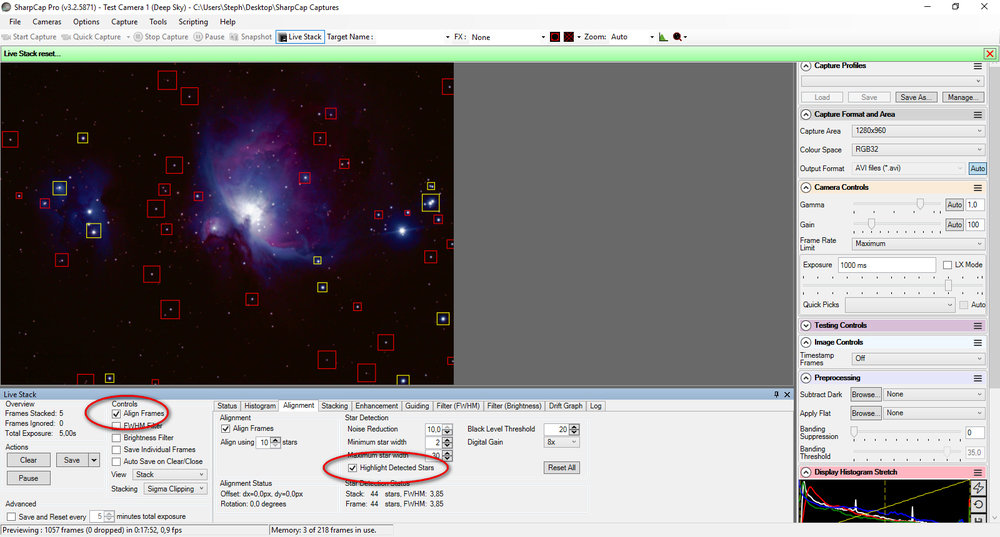Image resolution: width=1000 pixels, height=537 pixels.
Task: Click the Gamma Auto button
Action: point(954,205)
